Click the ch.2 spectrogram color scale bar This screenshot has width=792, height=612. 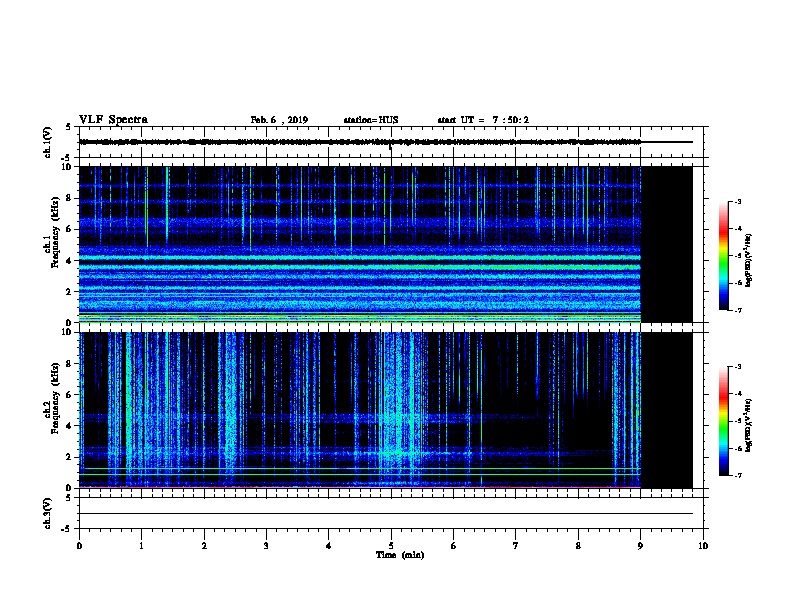pyautogui.click(x=723, y=421)
